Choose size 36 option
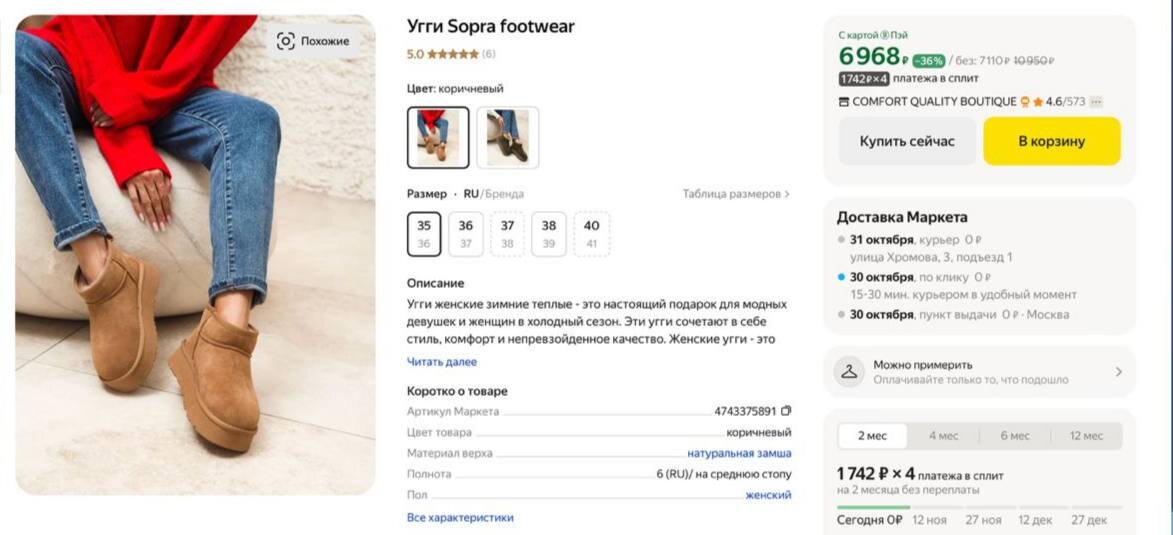This screenshot has height=535, width=1173. [466, 234]
